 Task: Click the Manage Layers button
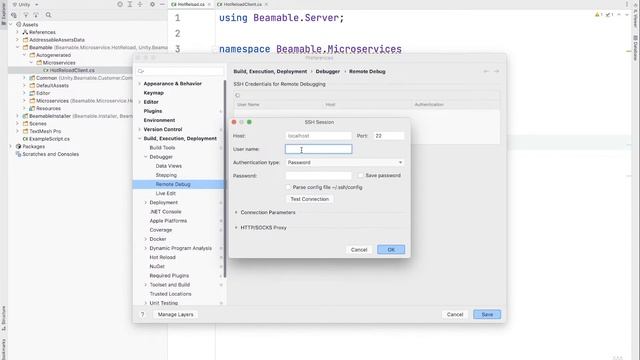(x=176, y=315)
